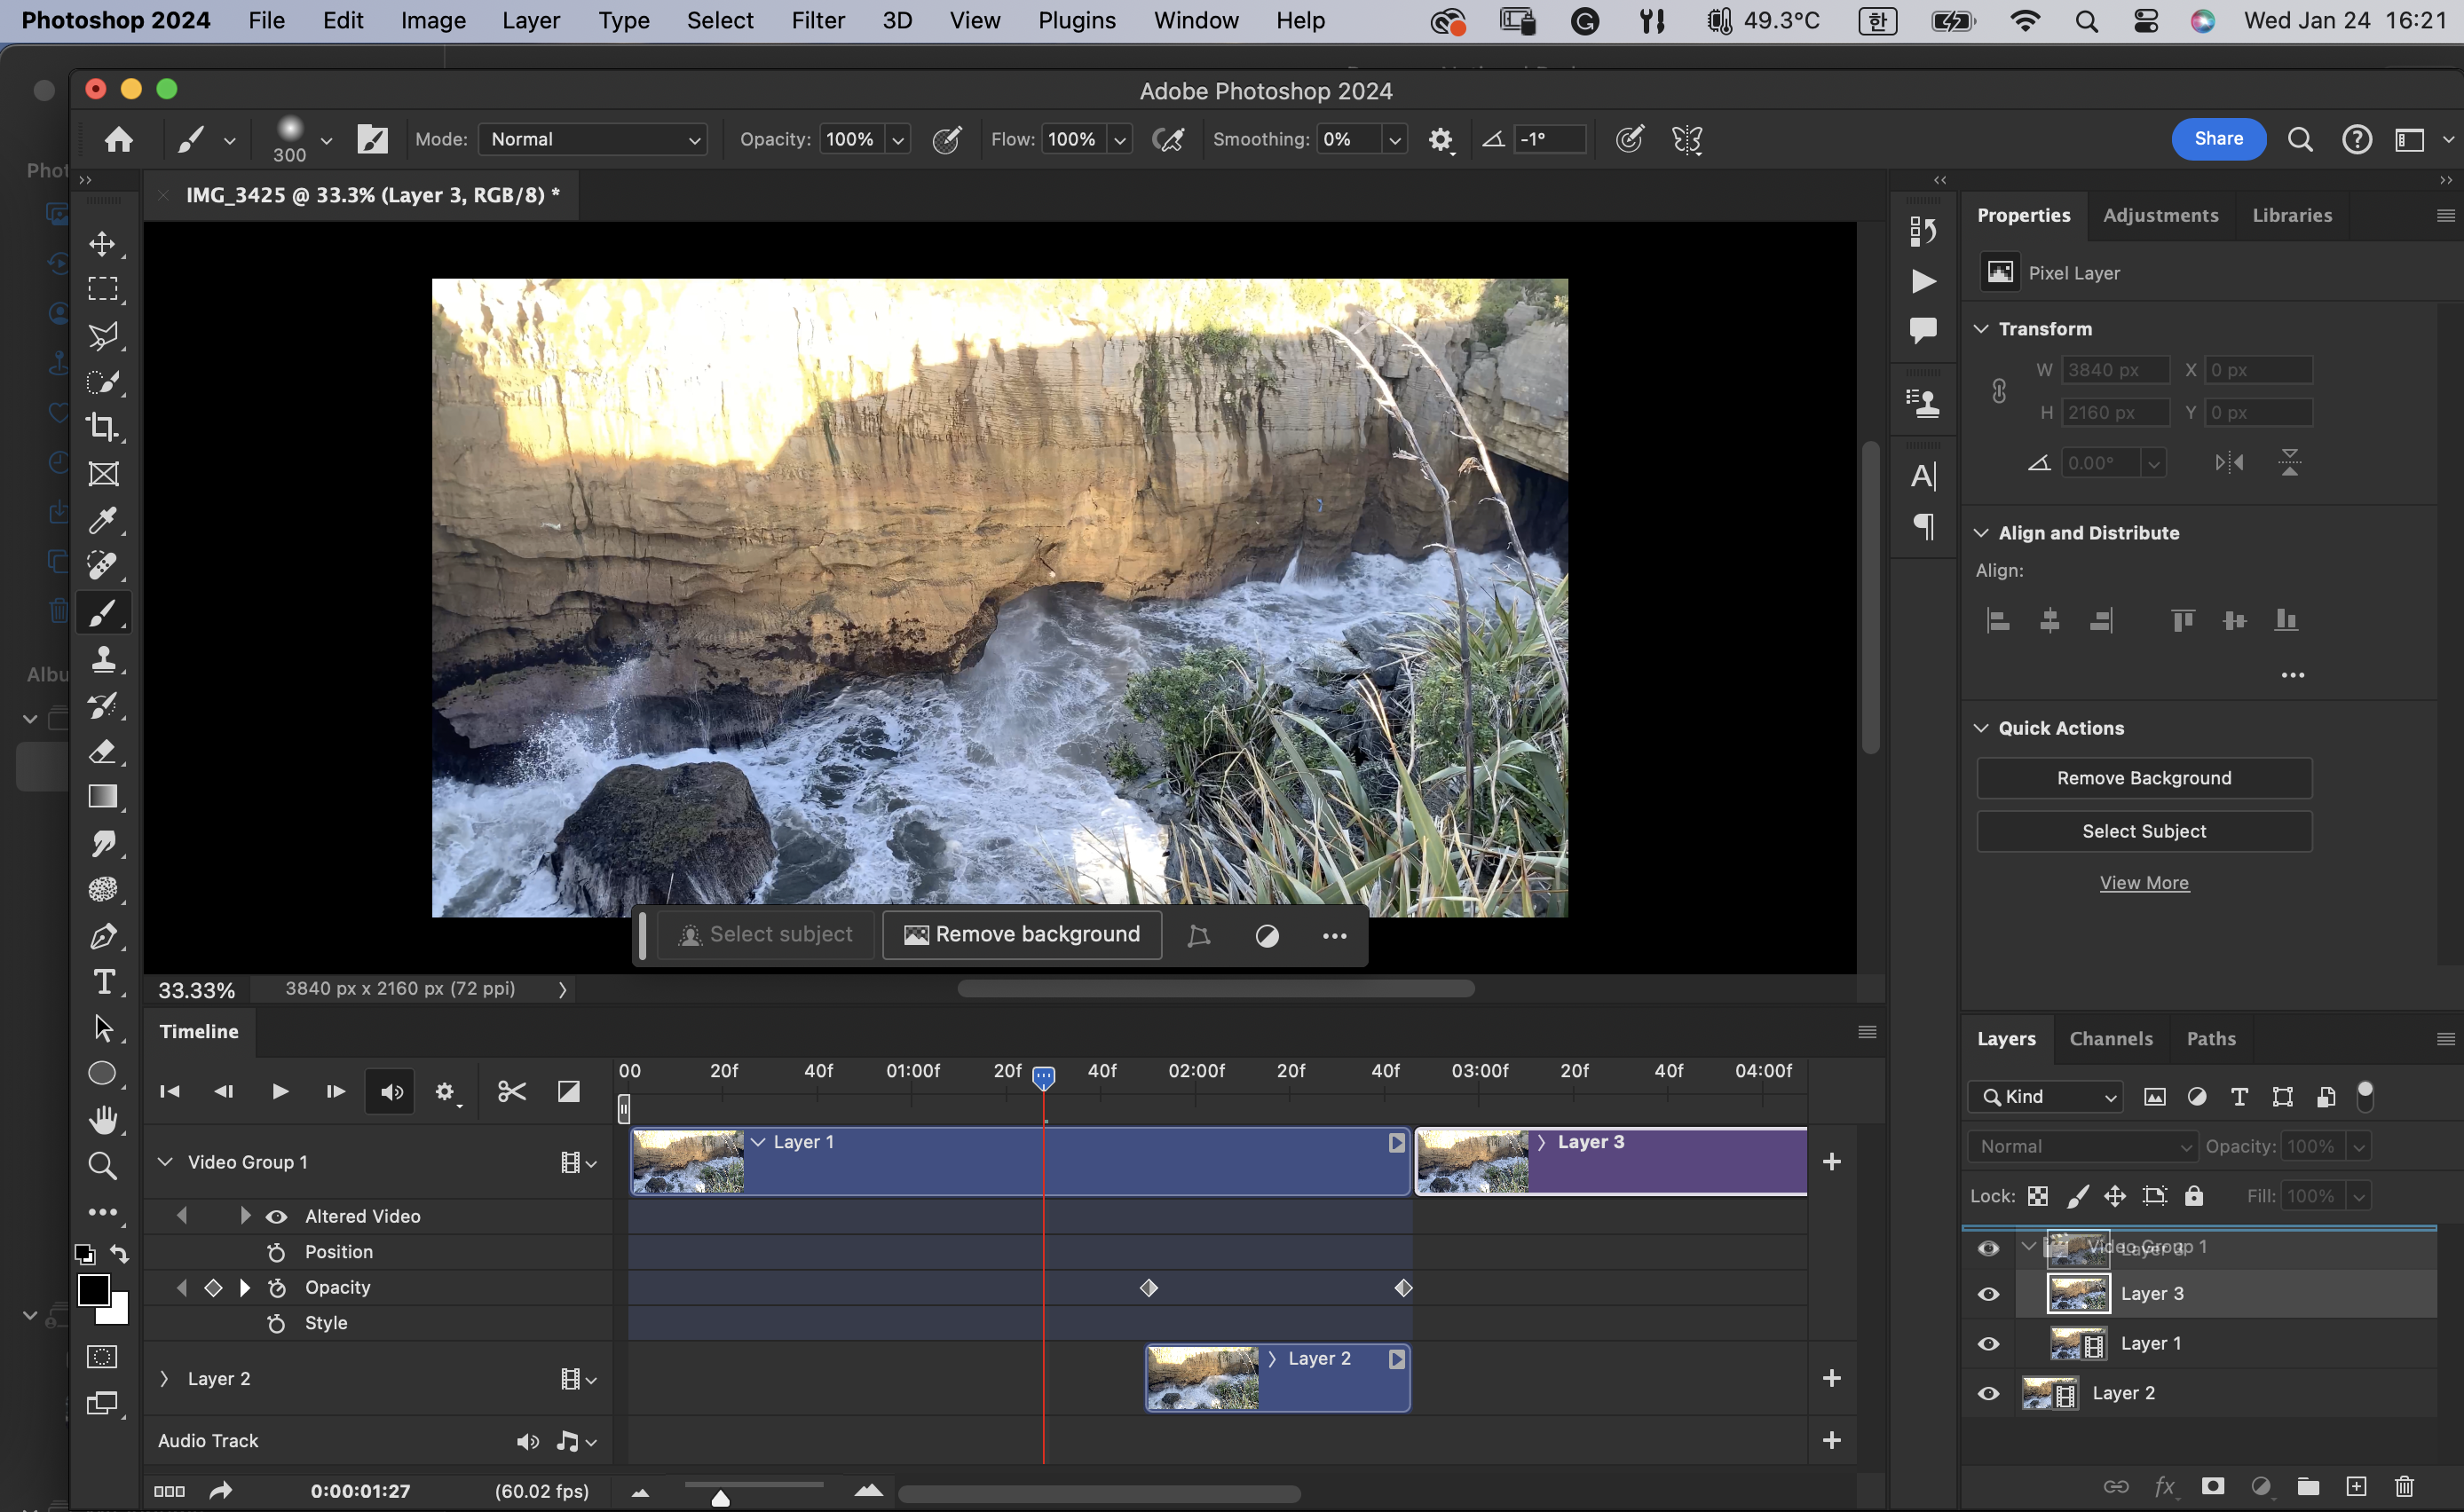Open the Filter menu
The height and width of the screenshot is (1512, 2464).
817,20
